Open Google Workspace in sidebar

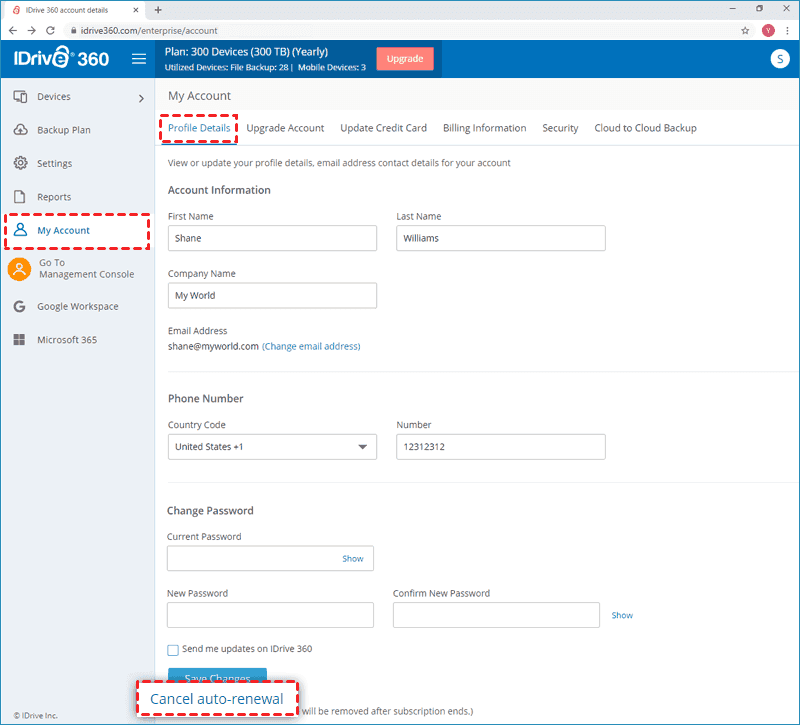[77, 306]
